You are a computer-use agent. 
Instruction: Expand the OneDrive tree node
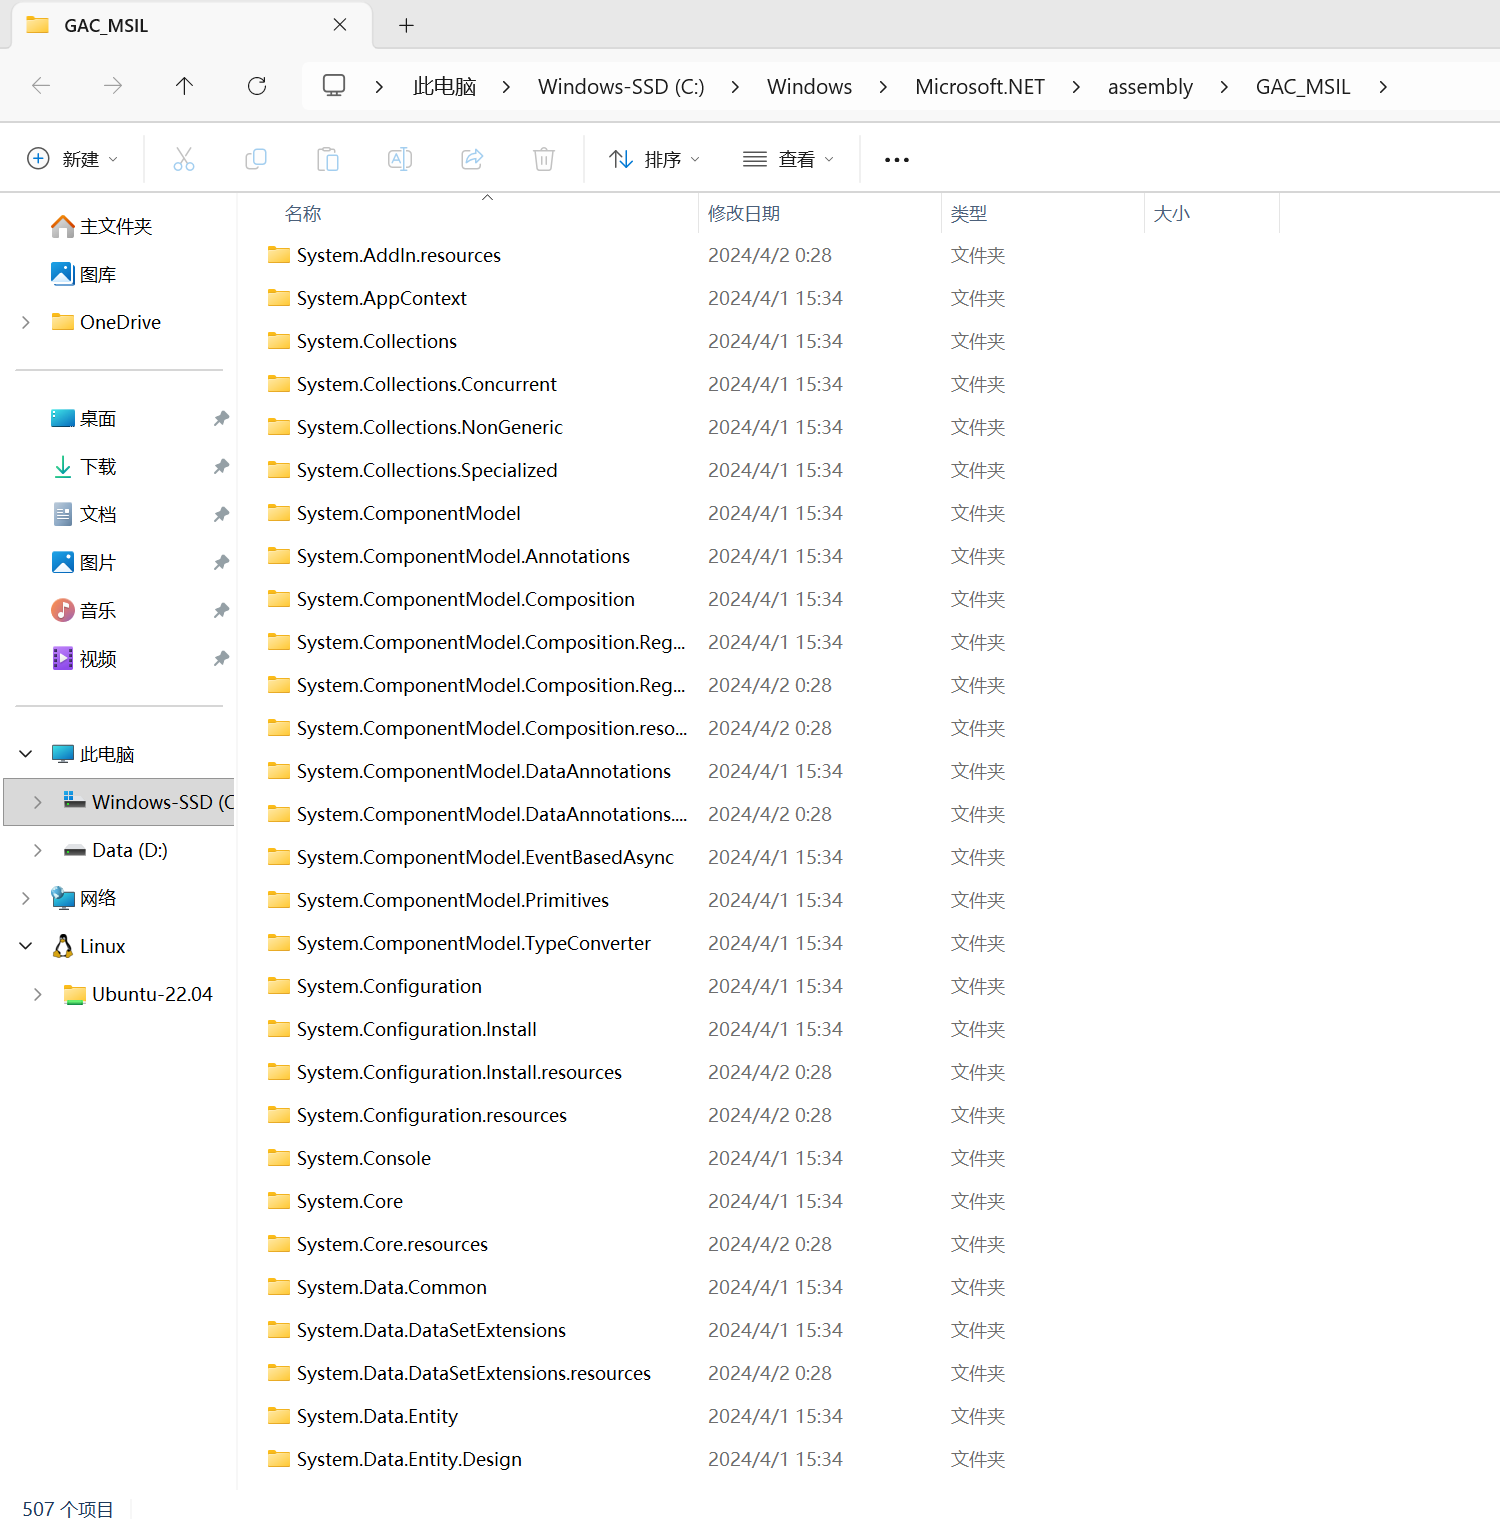26,322
